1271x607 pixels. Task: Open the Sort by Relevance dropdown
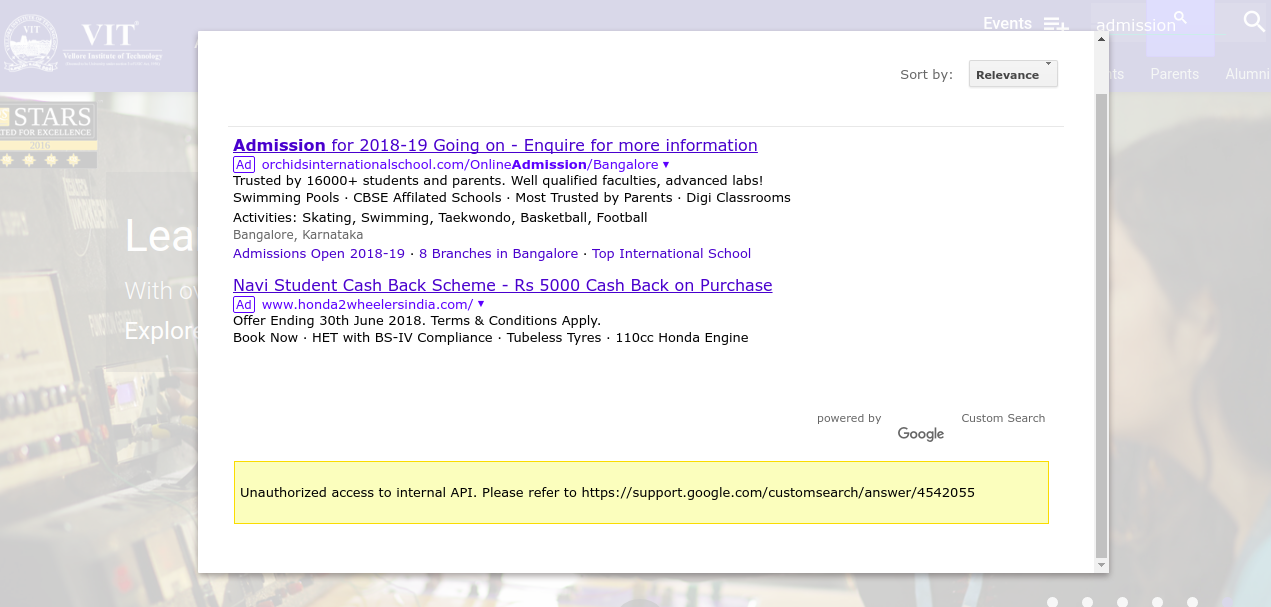click(x=1013, y=74)
